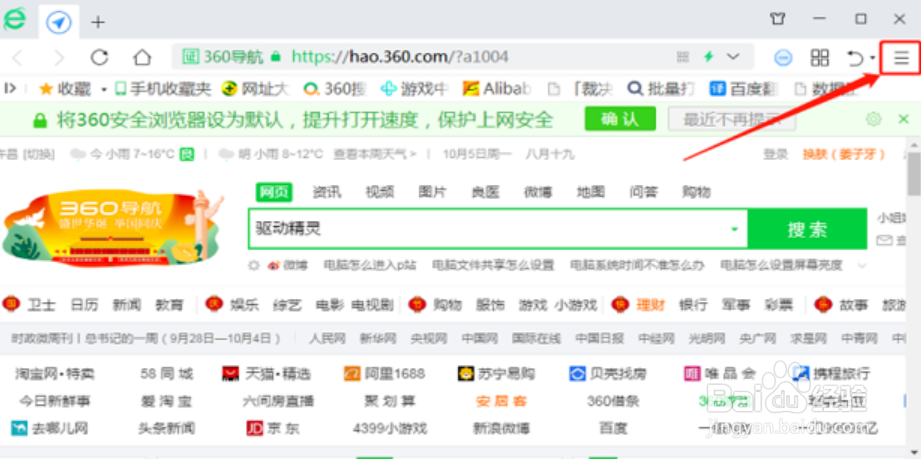Open the 百度翻 bookmark
The image size is (921, 459).
tap(744, 89)
